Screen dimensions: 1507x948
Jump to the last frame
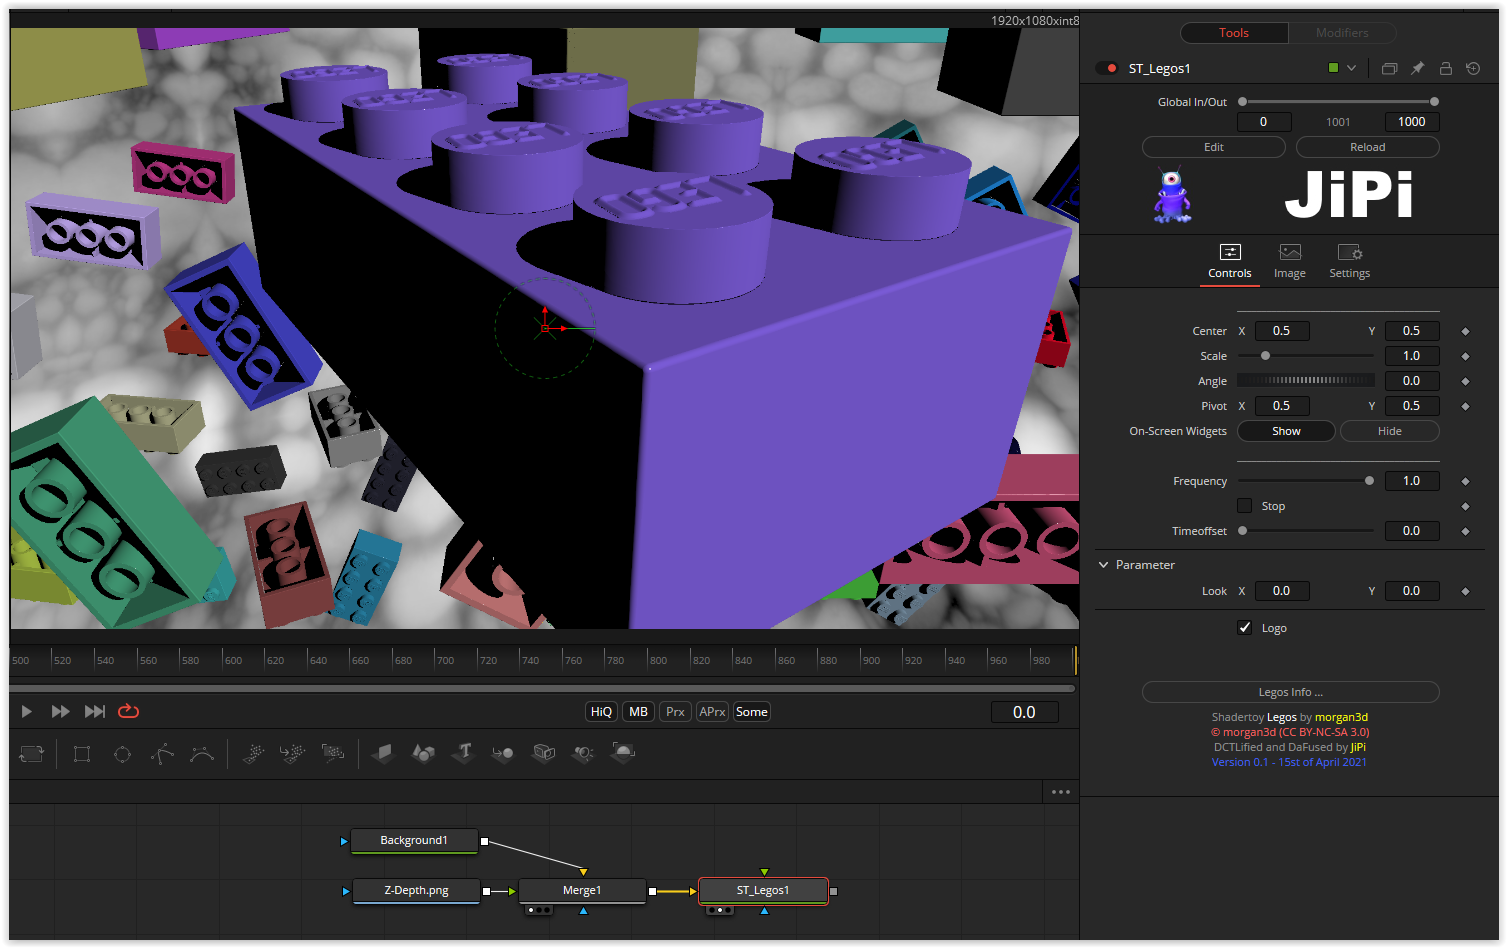(95, 711)
